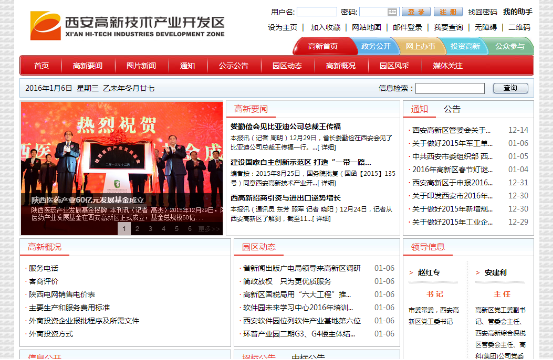
Task: Open the 服务电话 link under 高新概况
Action: (x=43, y=268)
